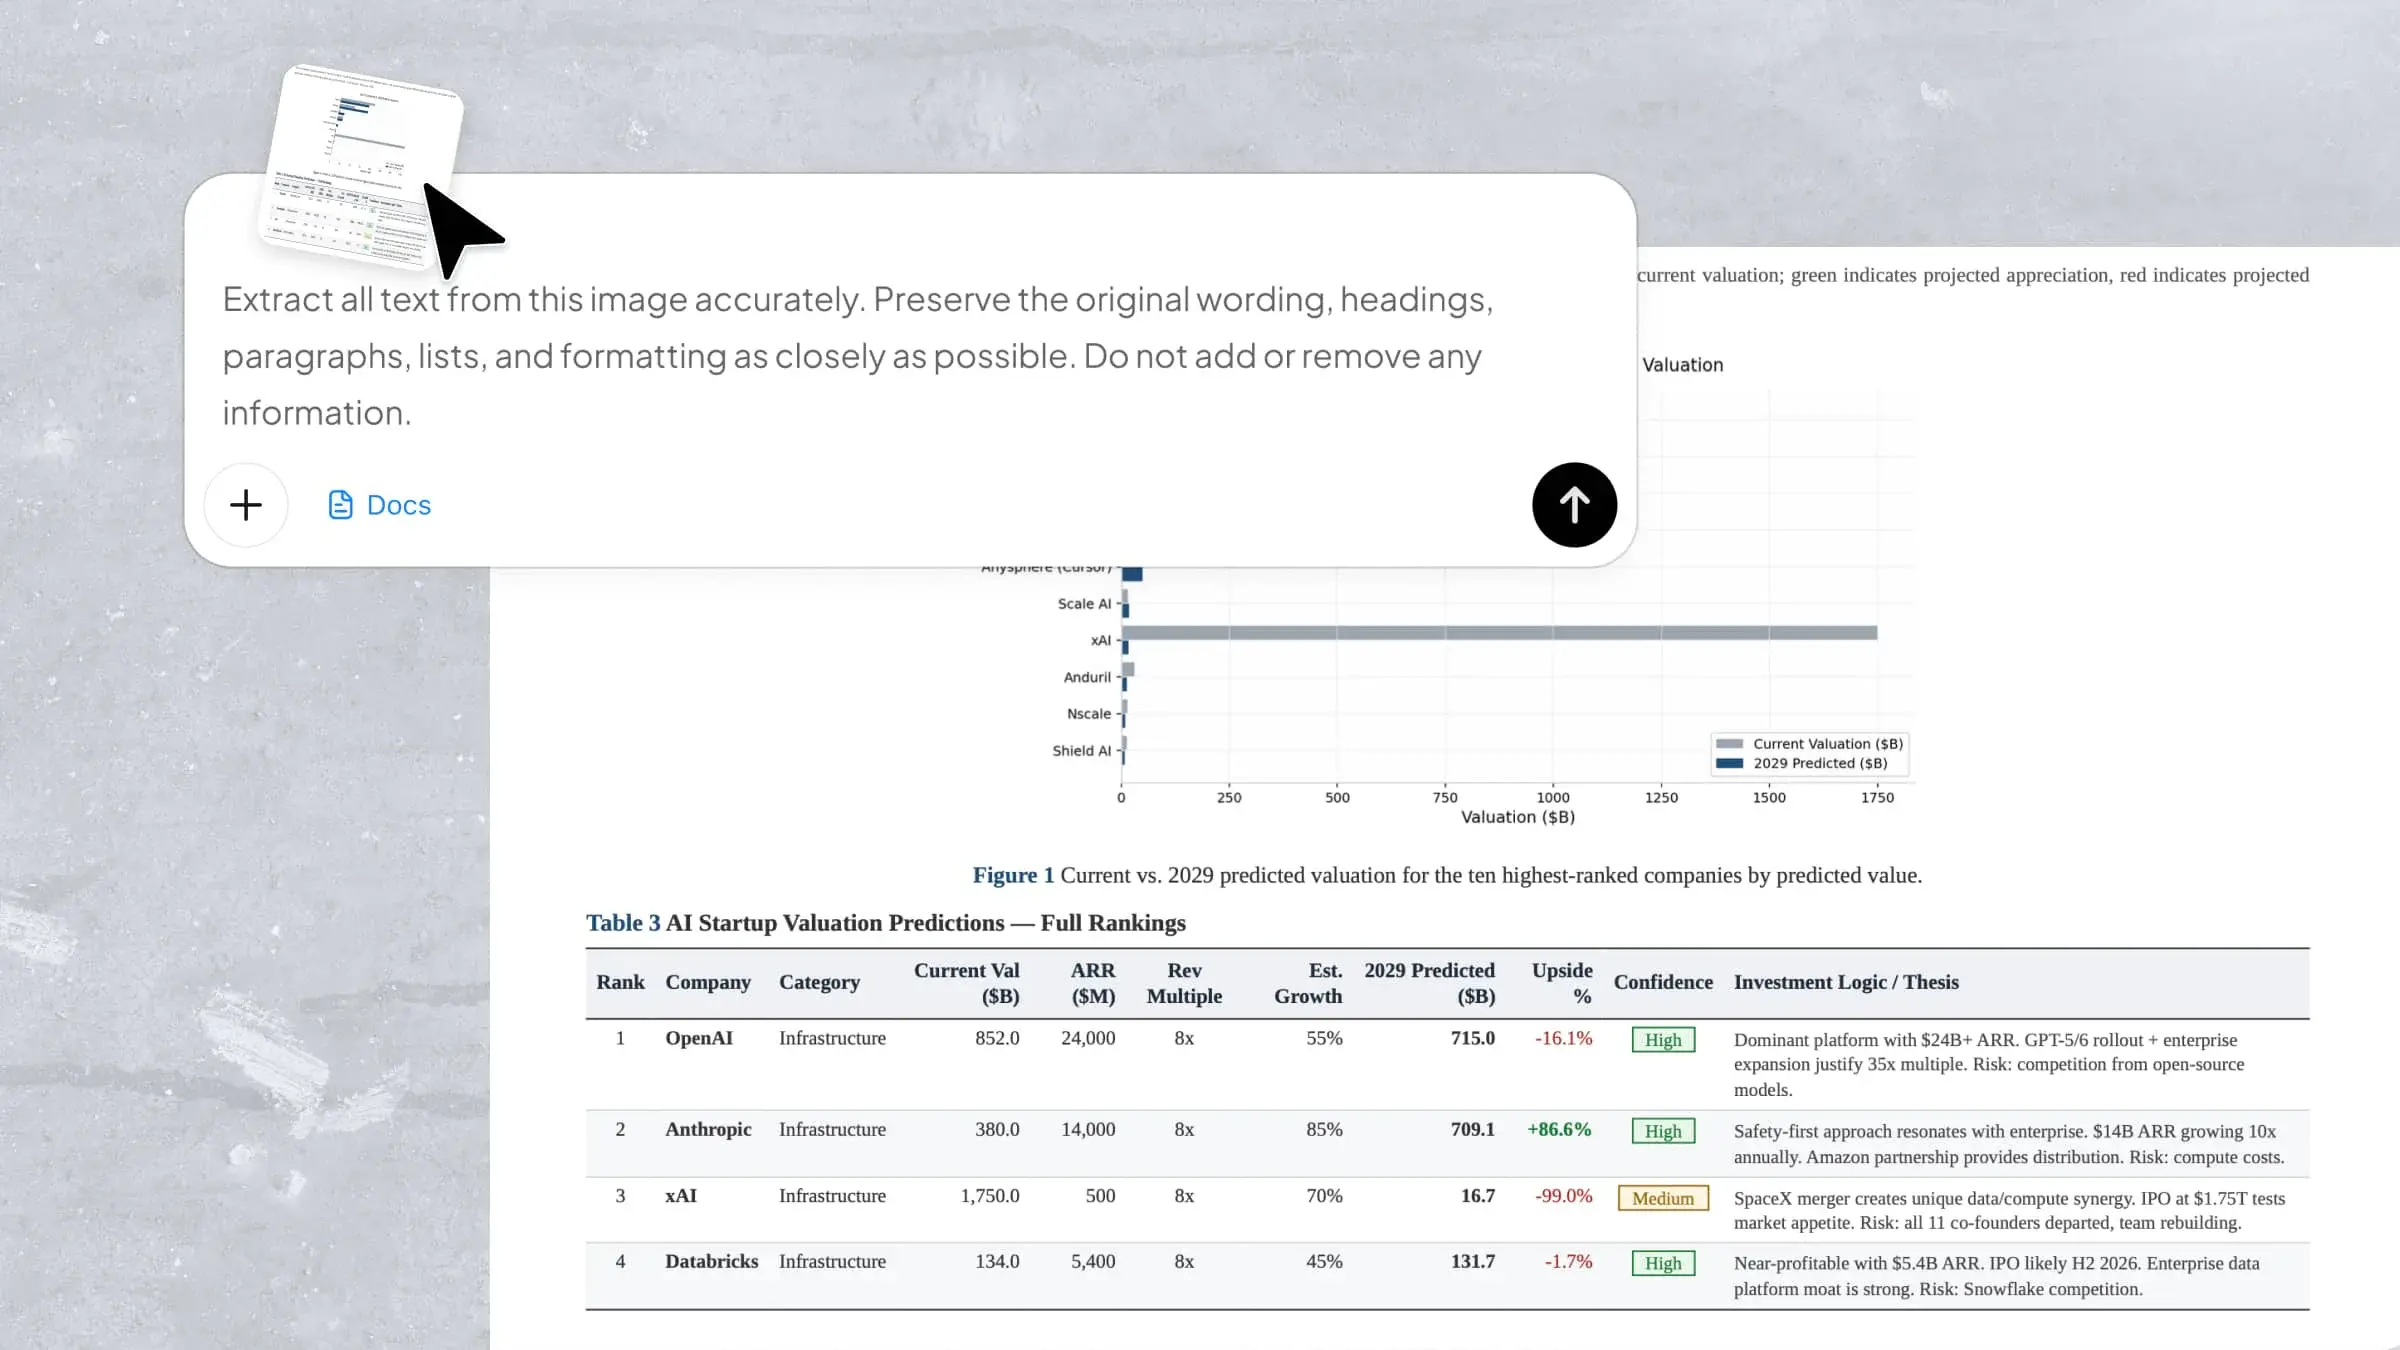
Task: Click the Valuation ($B) axis title
Action: point(1518,817)
